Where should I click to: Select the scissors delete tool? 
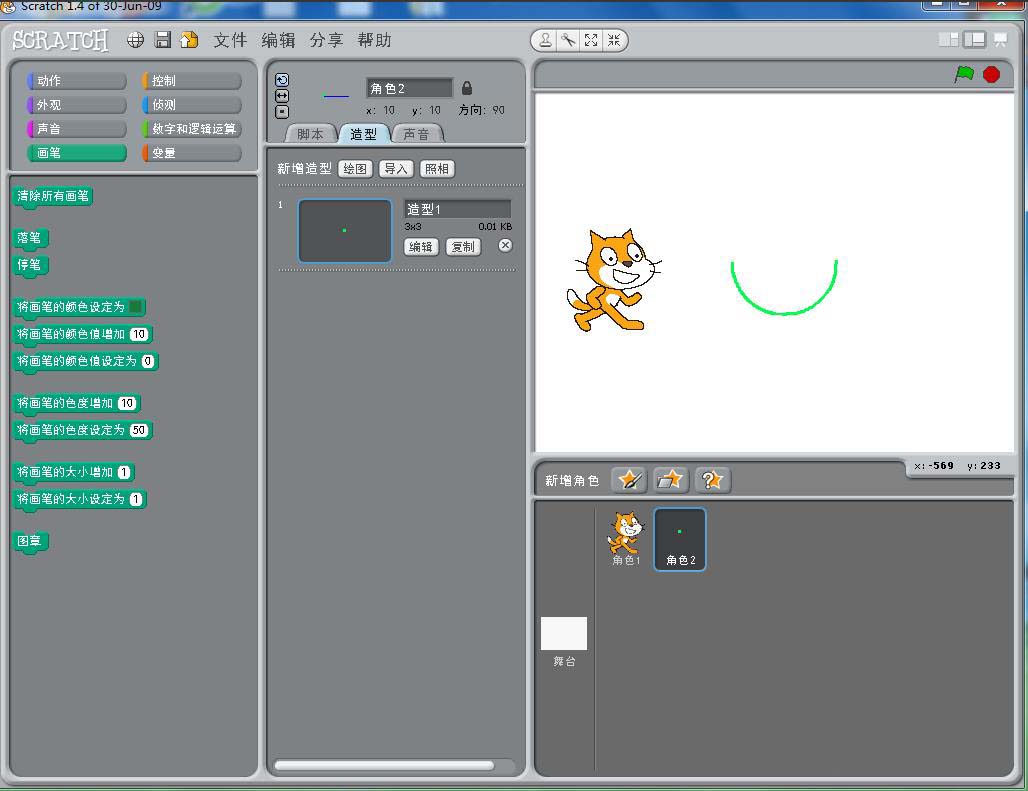[569, 40]
